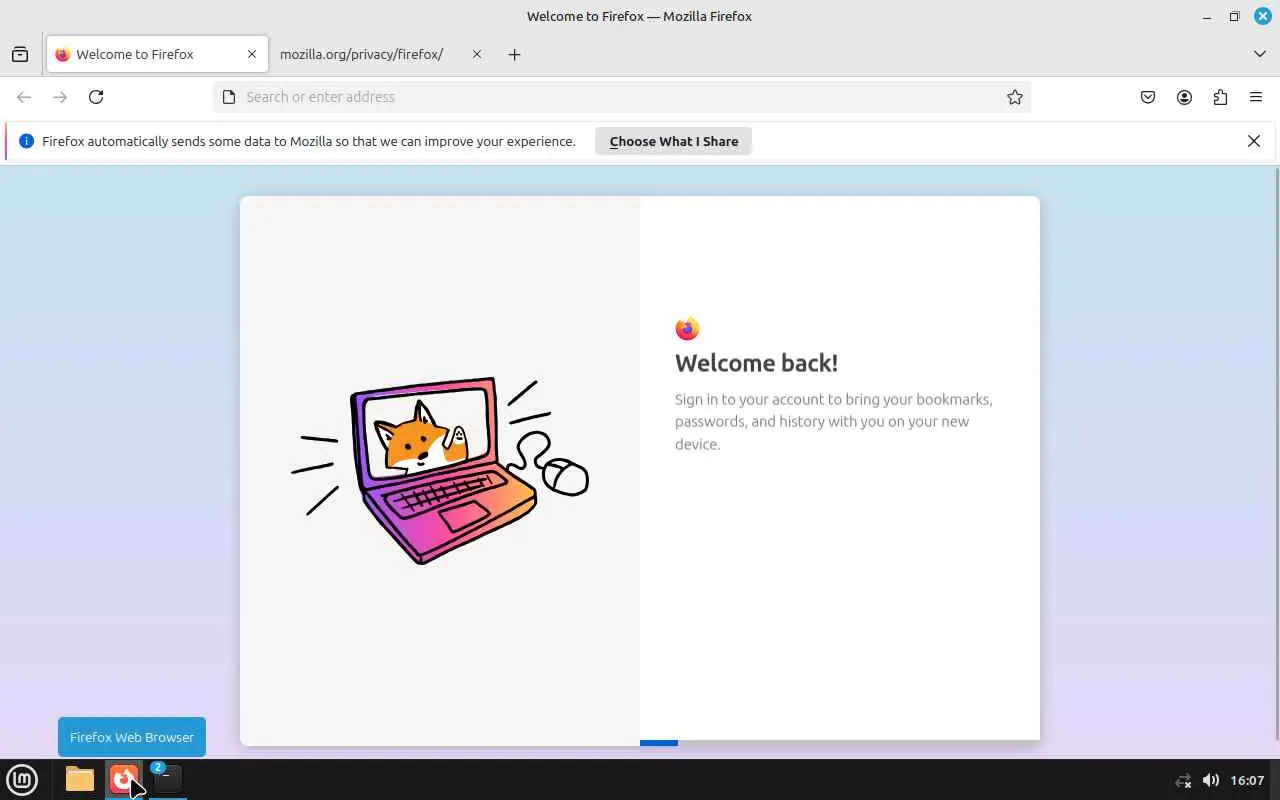Click the sign in description text
This screenshot has width=1280, height=800.
coord(834,421)
